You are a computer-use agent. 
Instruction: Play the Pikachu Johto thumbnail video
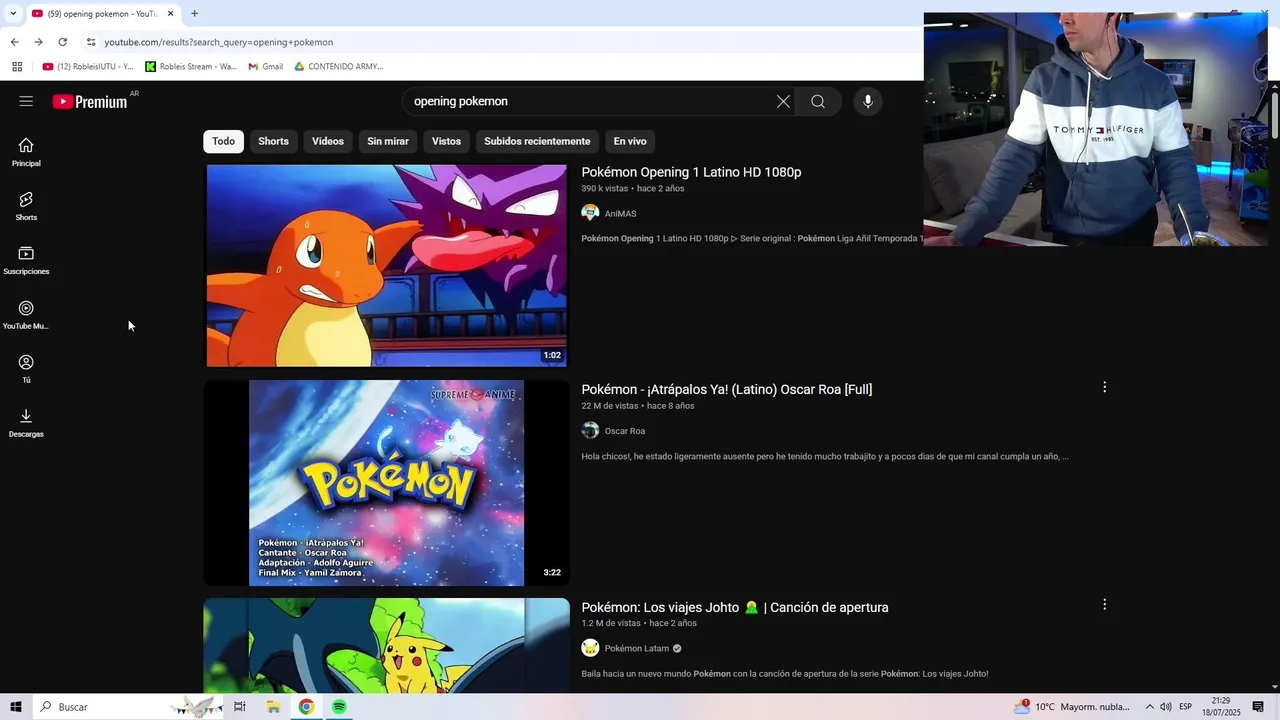(386, 645)
